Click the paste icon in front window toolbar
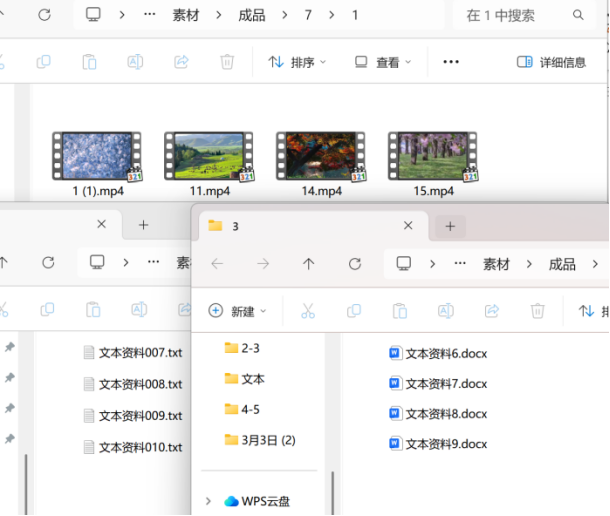 400,311
